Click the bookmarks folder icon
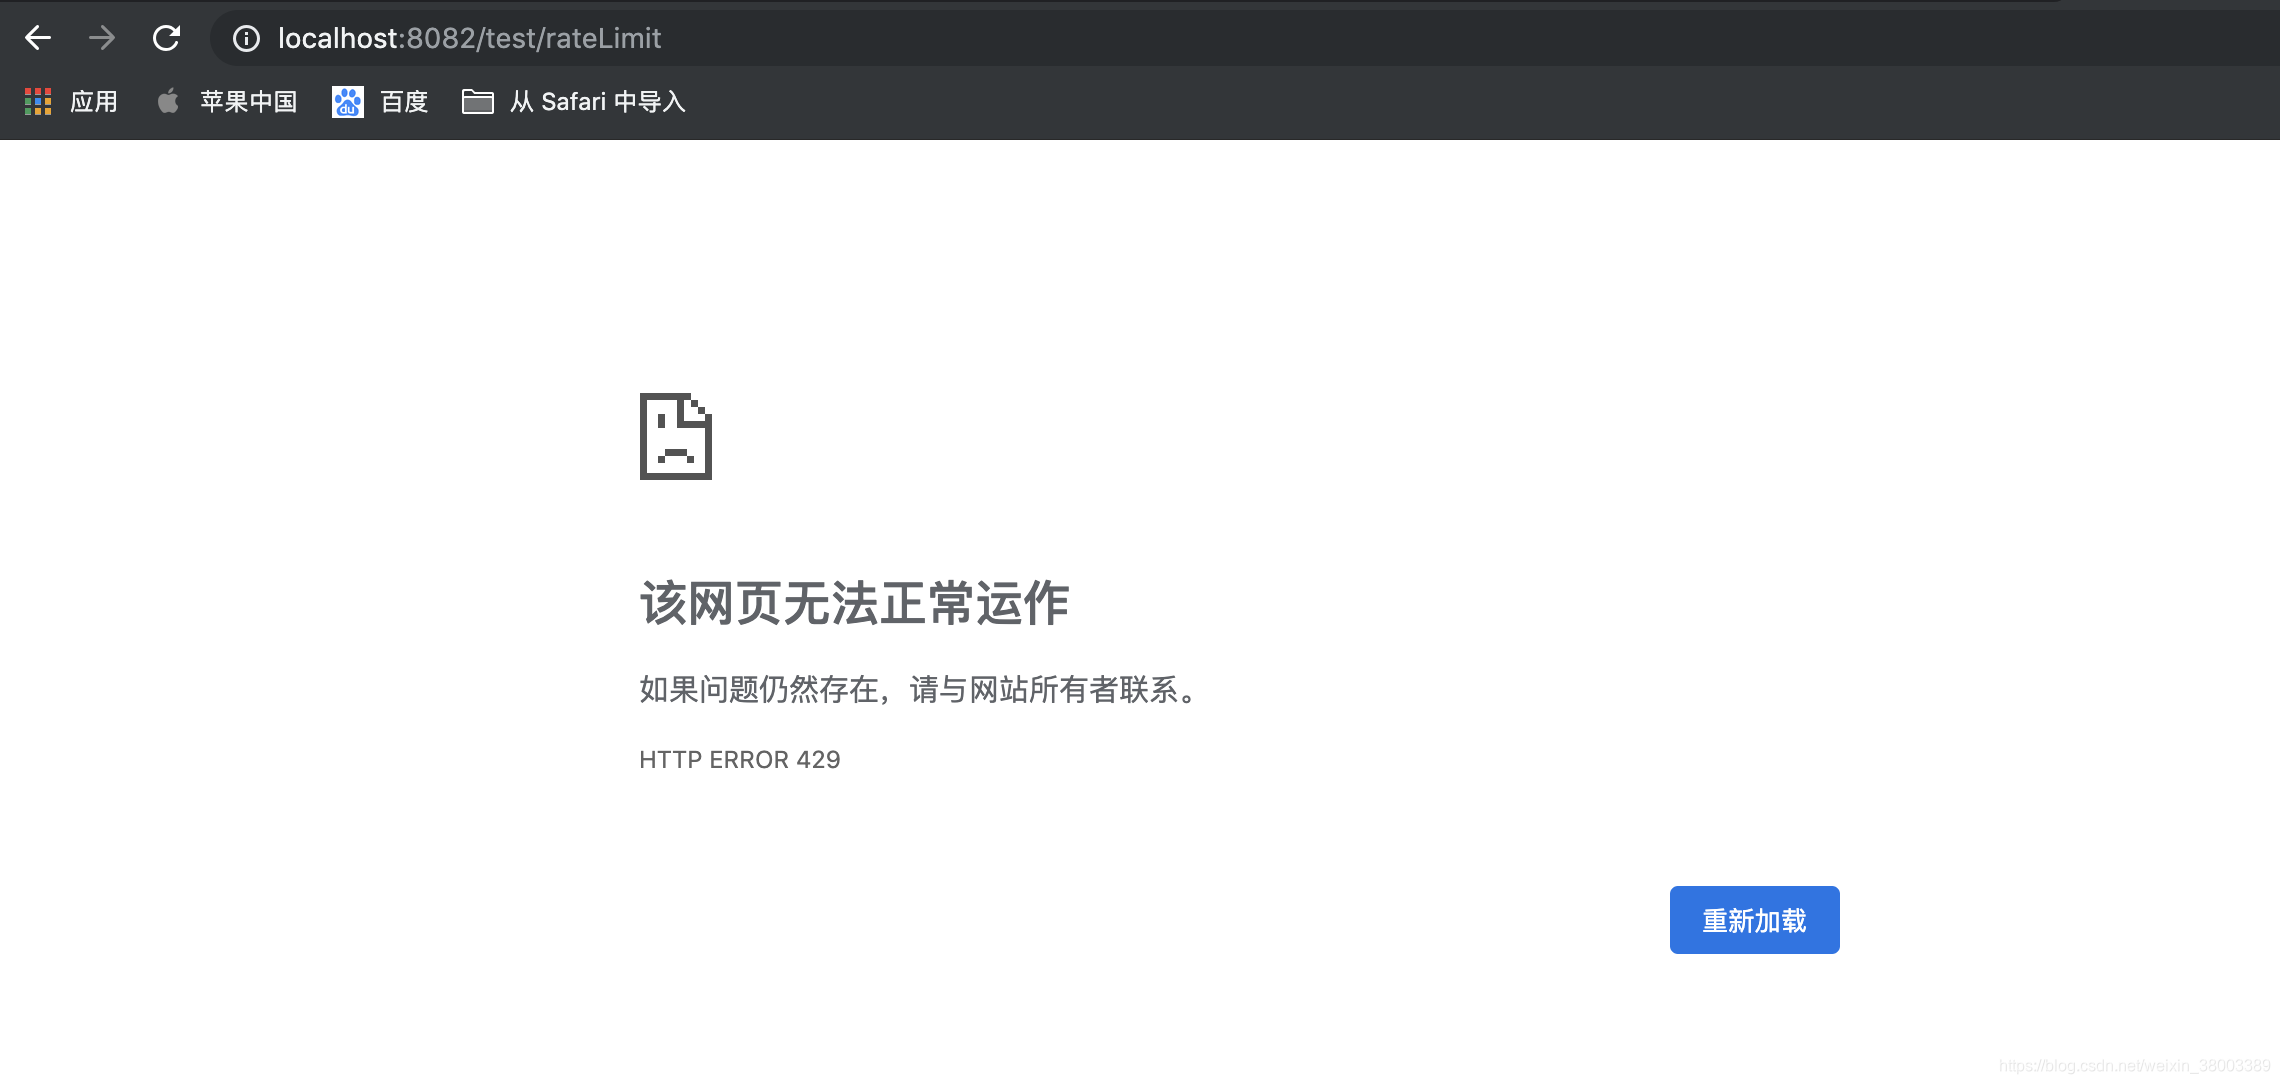This screenshot has width=2280, height=1084. tap(477, 101)
